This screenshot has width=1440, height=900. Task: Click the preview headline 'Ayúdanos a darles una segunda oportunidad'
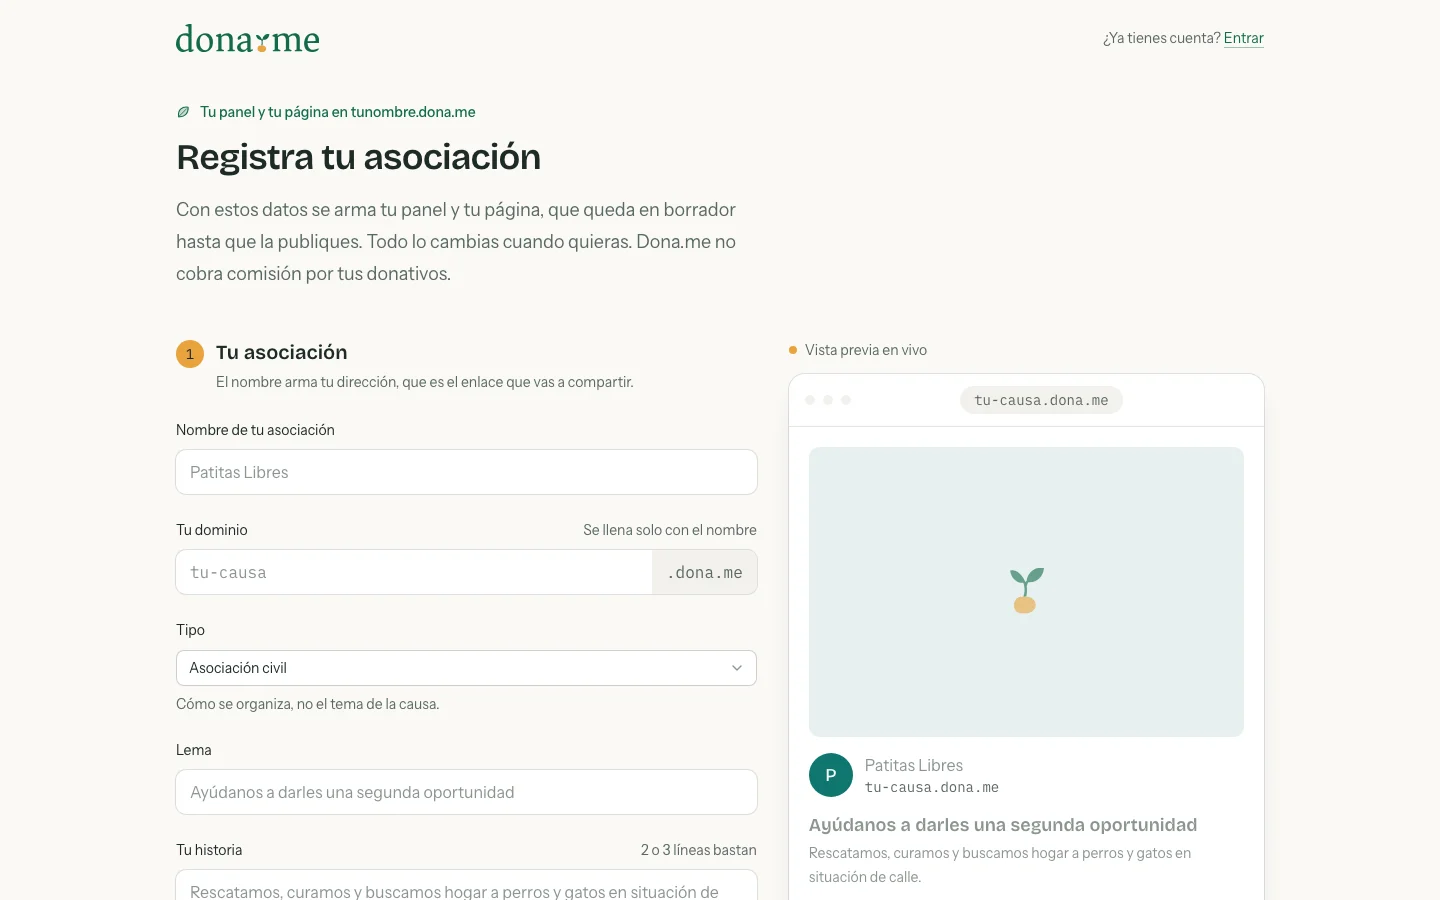click(1003, 825)
